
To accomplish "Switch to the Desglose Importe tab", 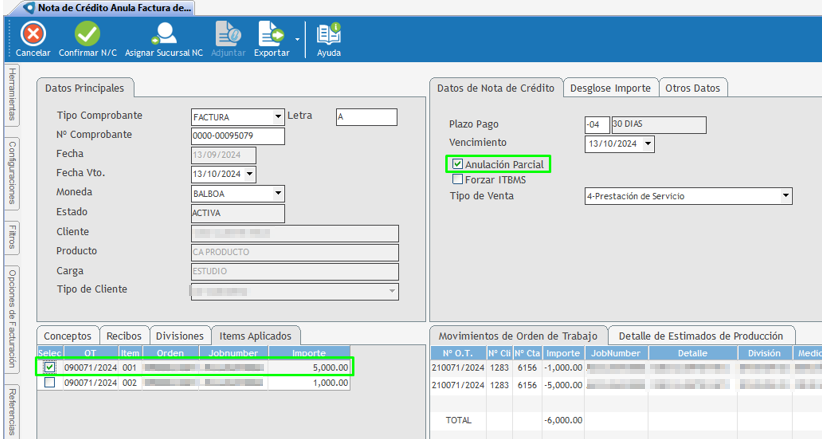I will point(610,88).
